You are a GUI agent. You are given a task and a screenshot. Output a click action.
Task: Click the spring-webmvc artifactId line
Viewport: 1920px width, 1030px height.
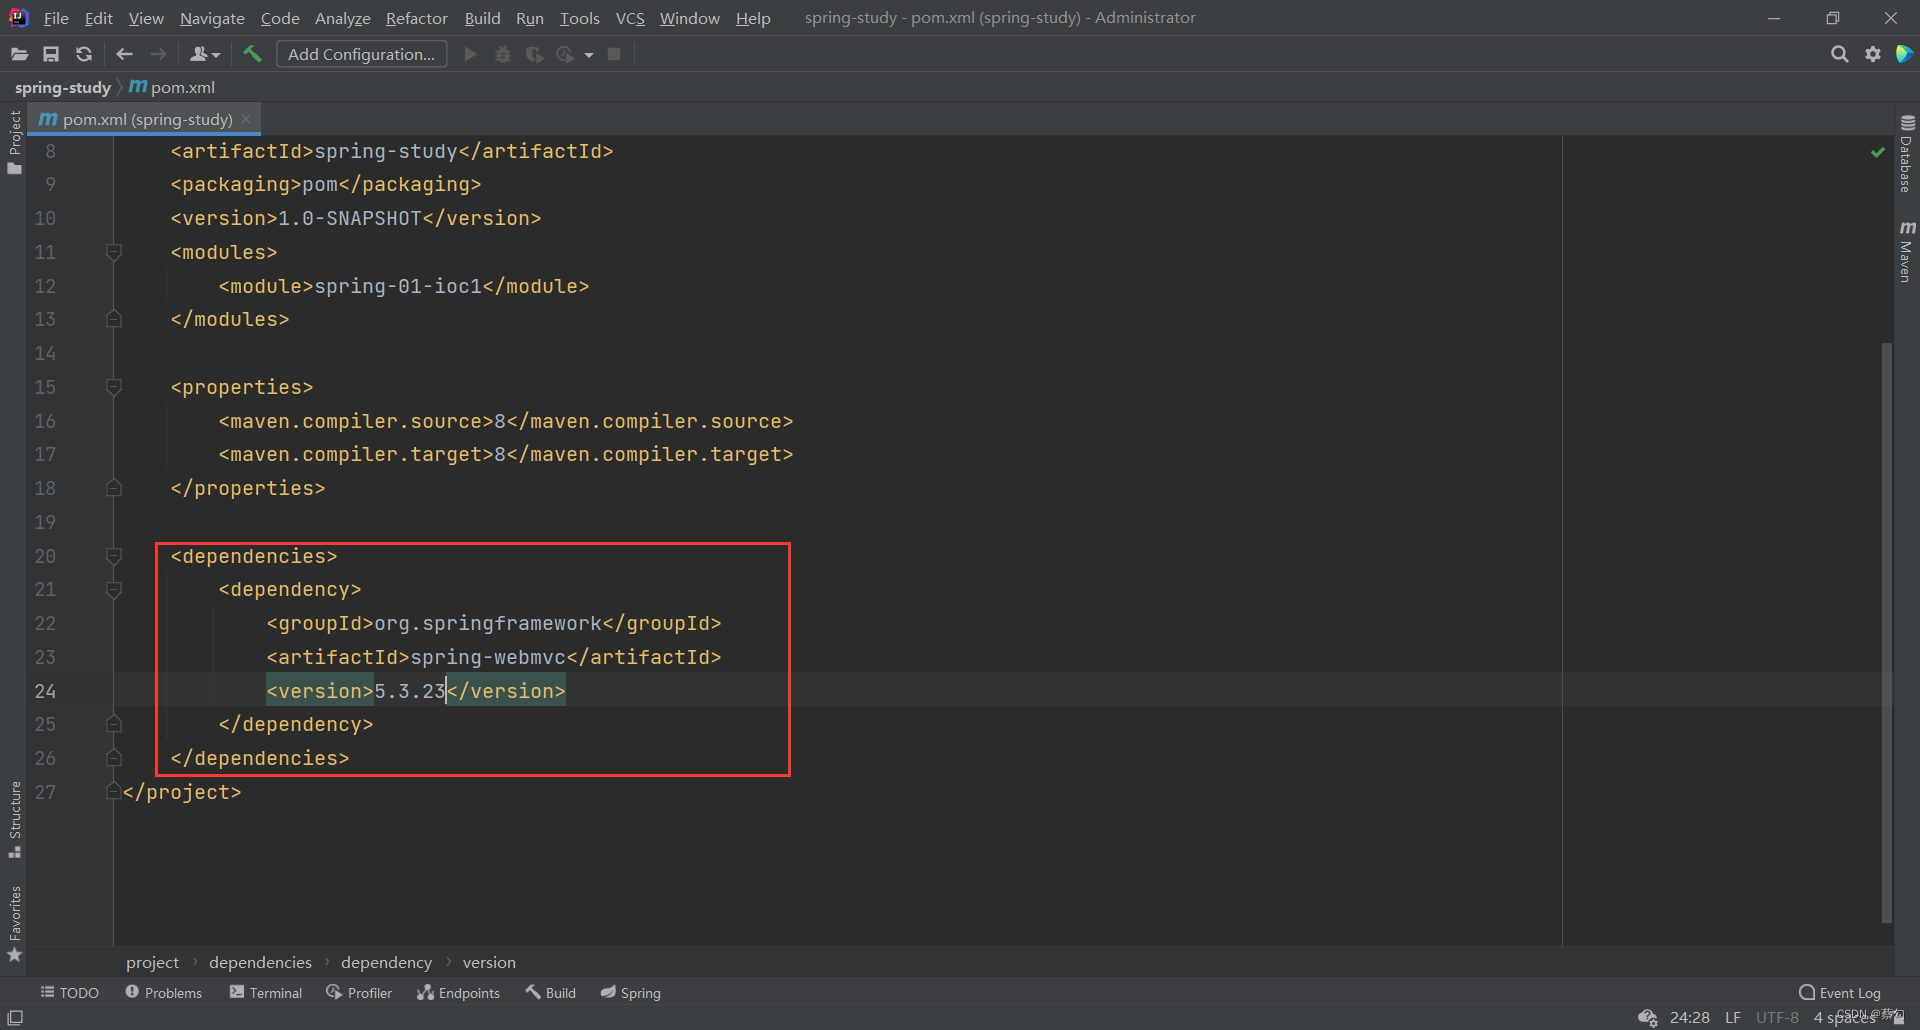(494, 657)
